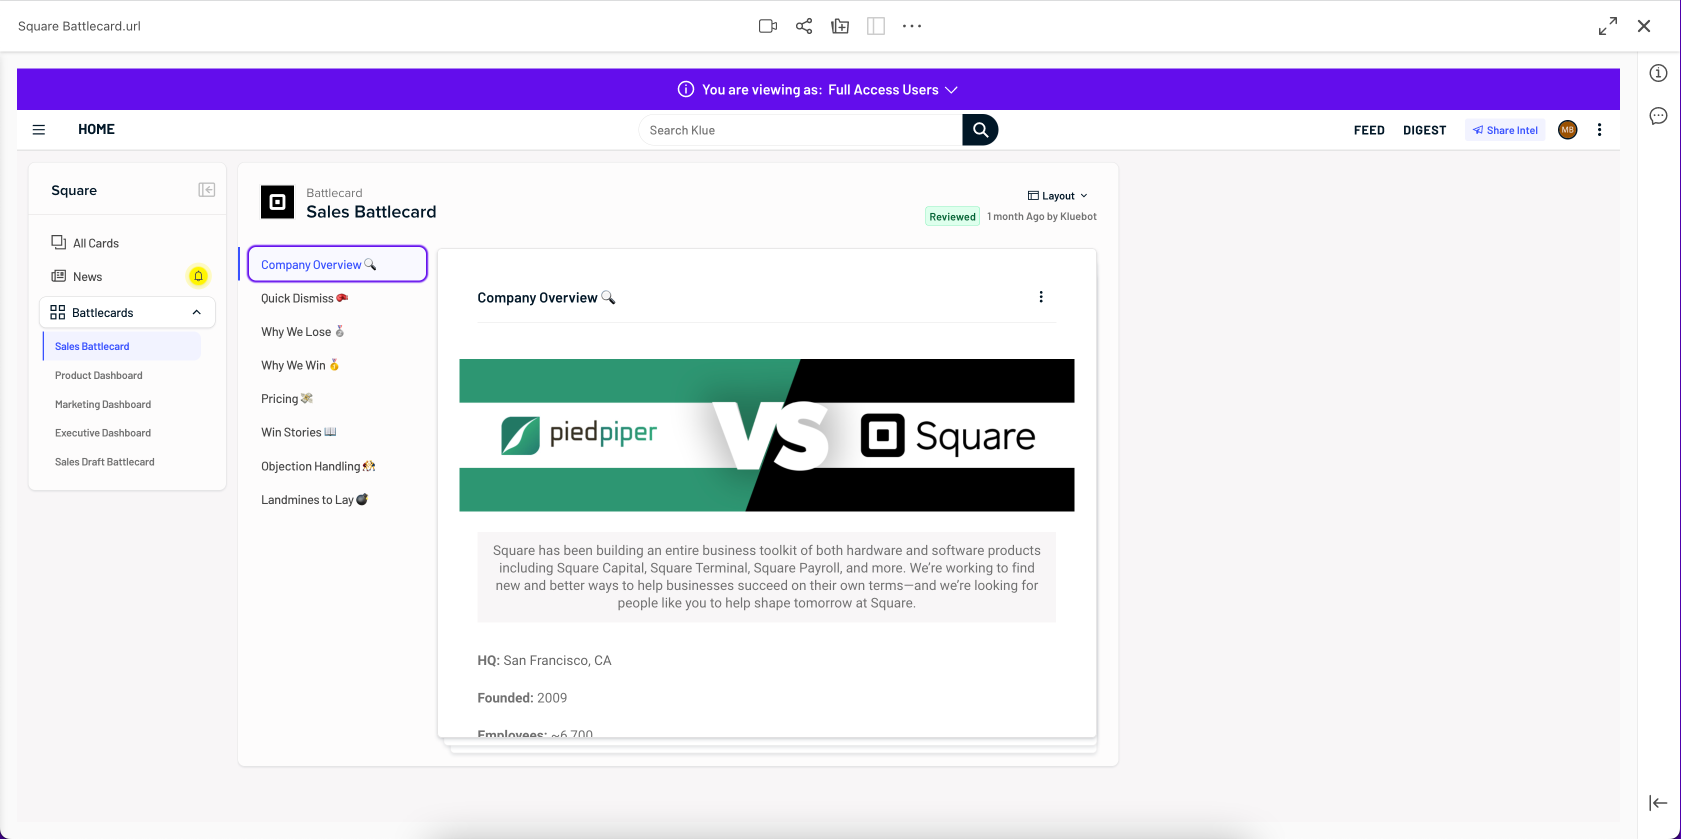Open the info panel icon
Screen dimensions: 1681x839
click(1658, 73)
